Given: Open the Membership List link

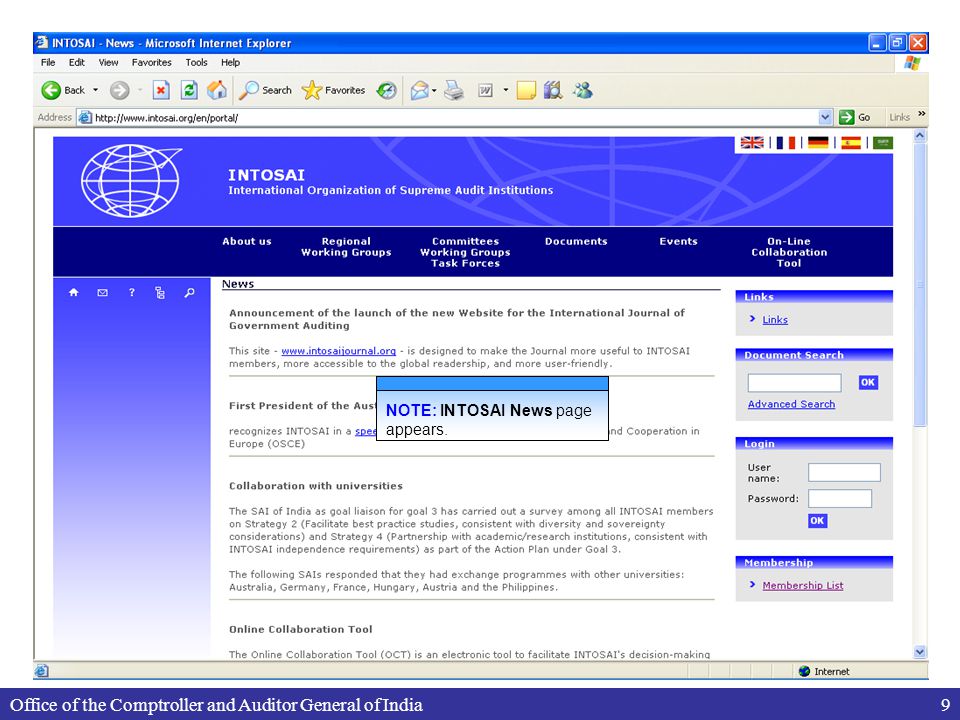Looking at the screenshot, I should [x=803, y=585].
